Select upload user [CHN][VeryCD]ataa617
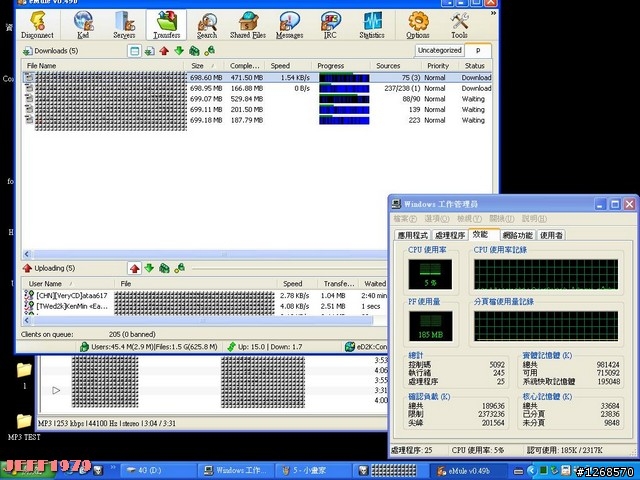The image size is (640, 480). pos(71,296)
